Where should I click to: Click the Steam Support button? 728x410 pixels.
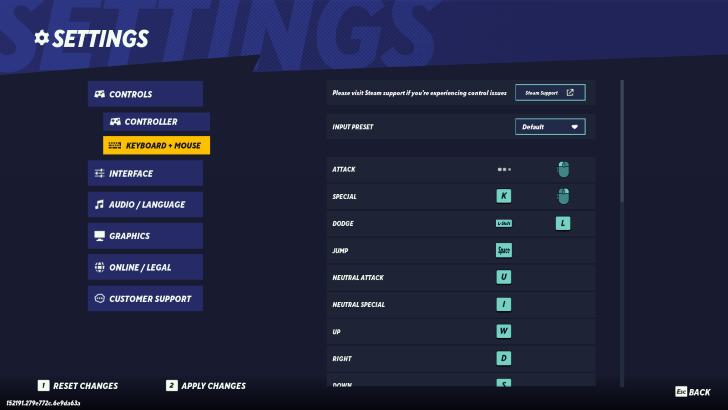(x=550, y=93)
